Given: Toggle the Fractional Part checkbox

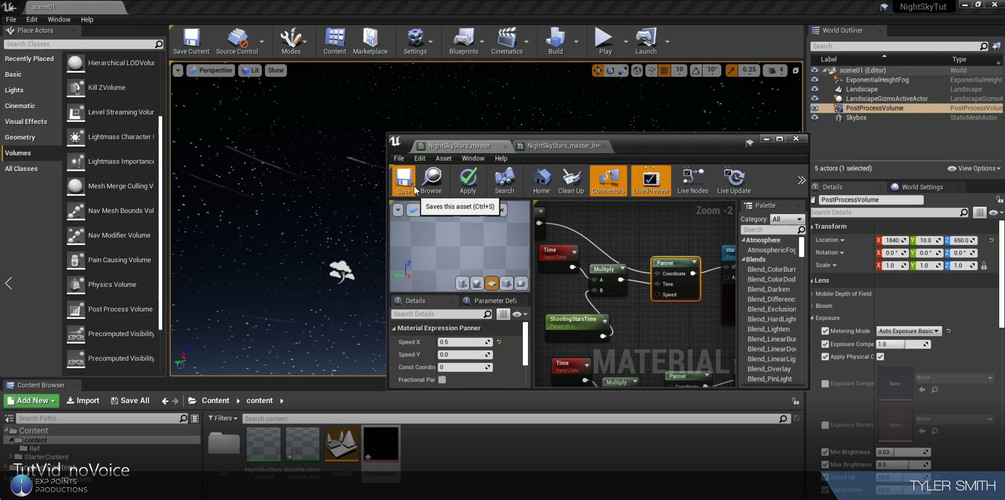Looking at the screenshot, I should click(x=442, y=380).
